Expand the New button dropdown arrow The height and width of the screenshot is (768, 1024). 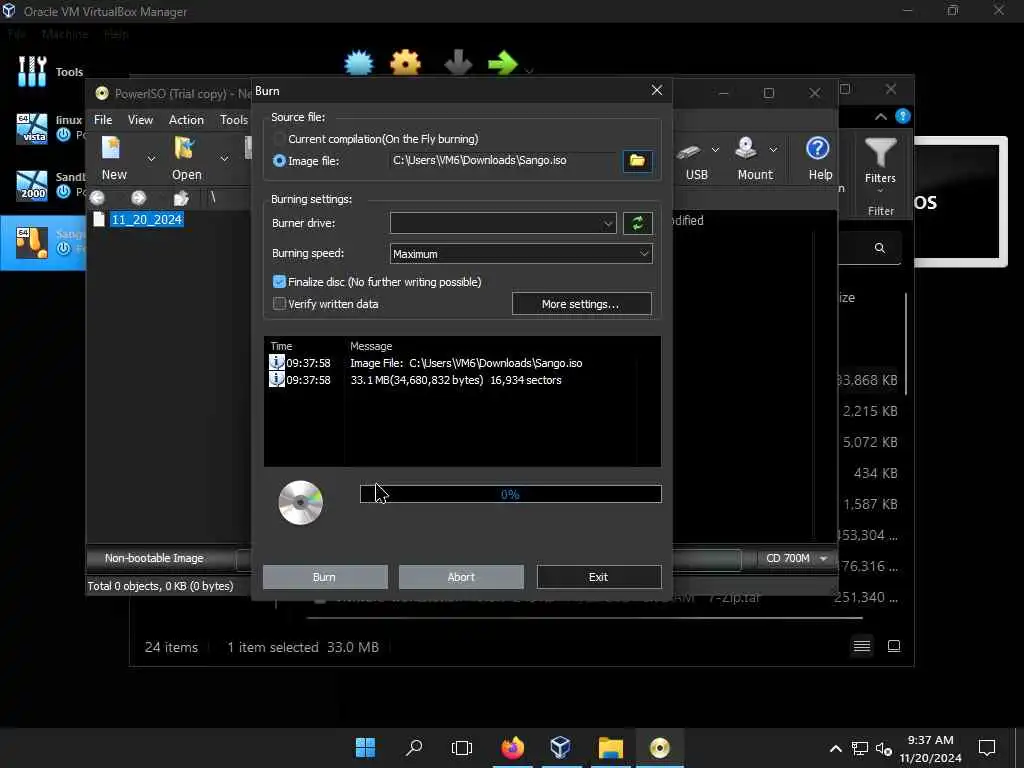pos(152,158)
